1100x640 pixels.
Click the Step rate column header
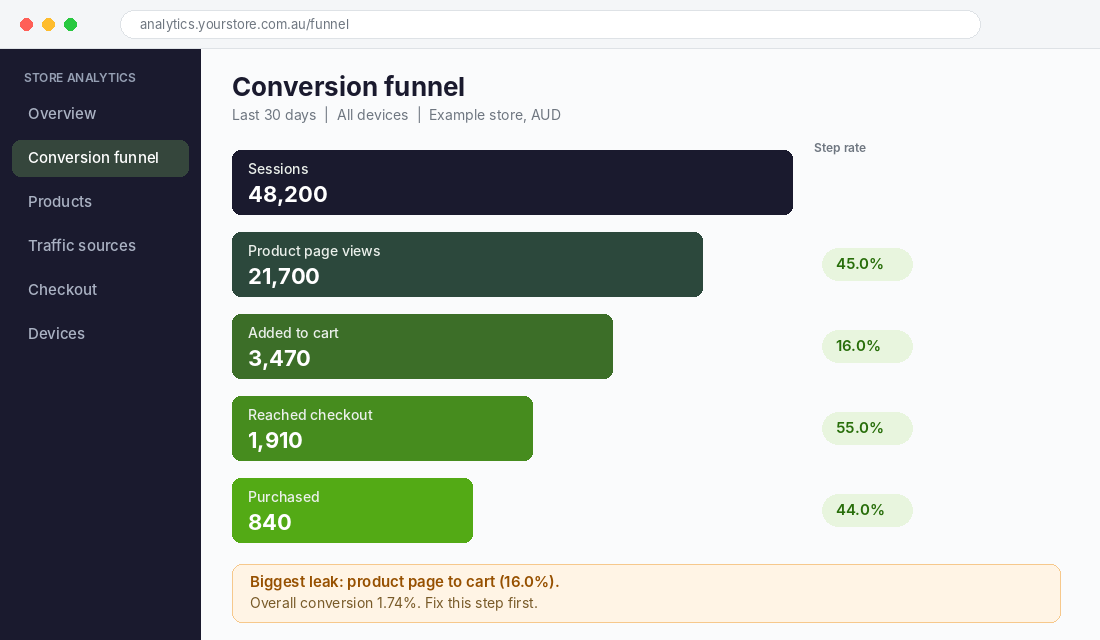[x=840, y=148]
